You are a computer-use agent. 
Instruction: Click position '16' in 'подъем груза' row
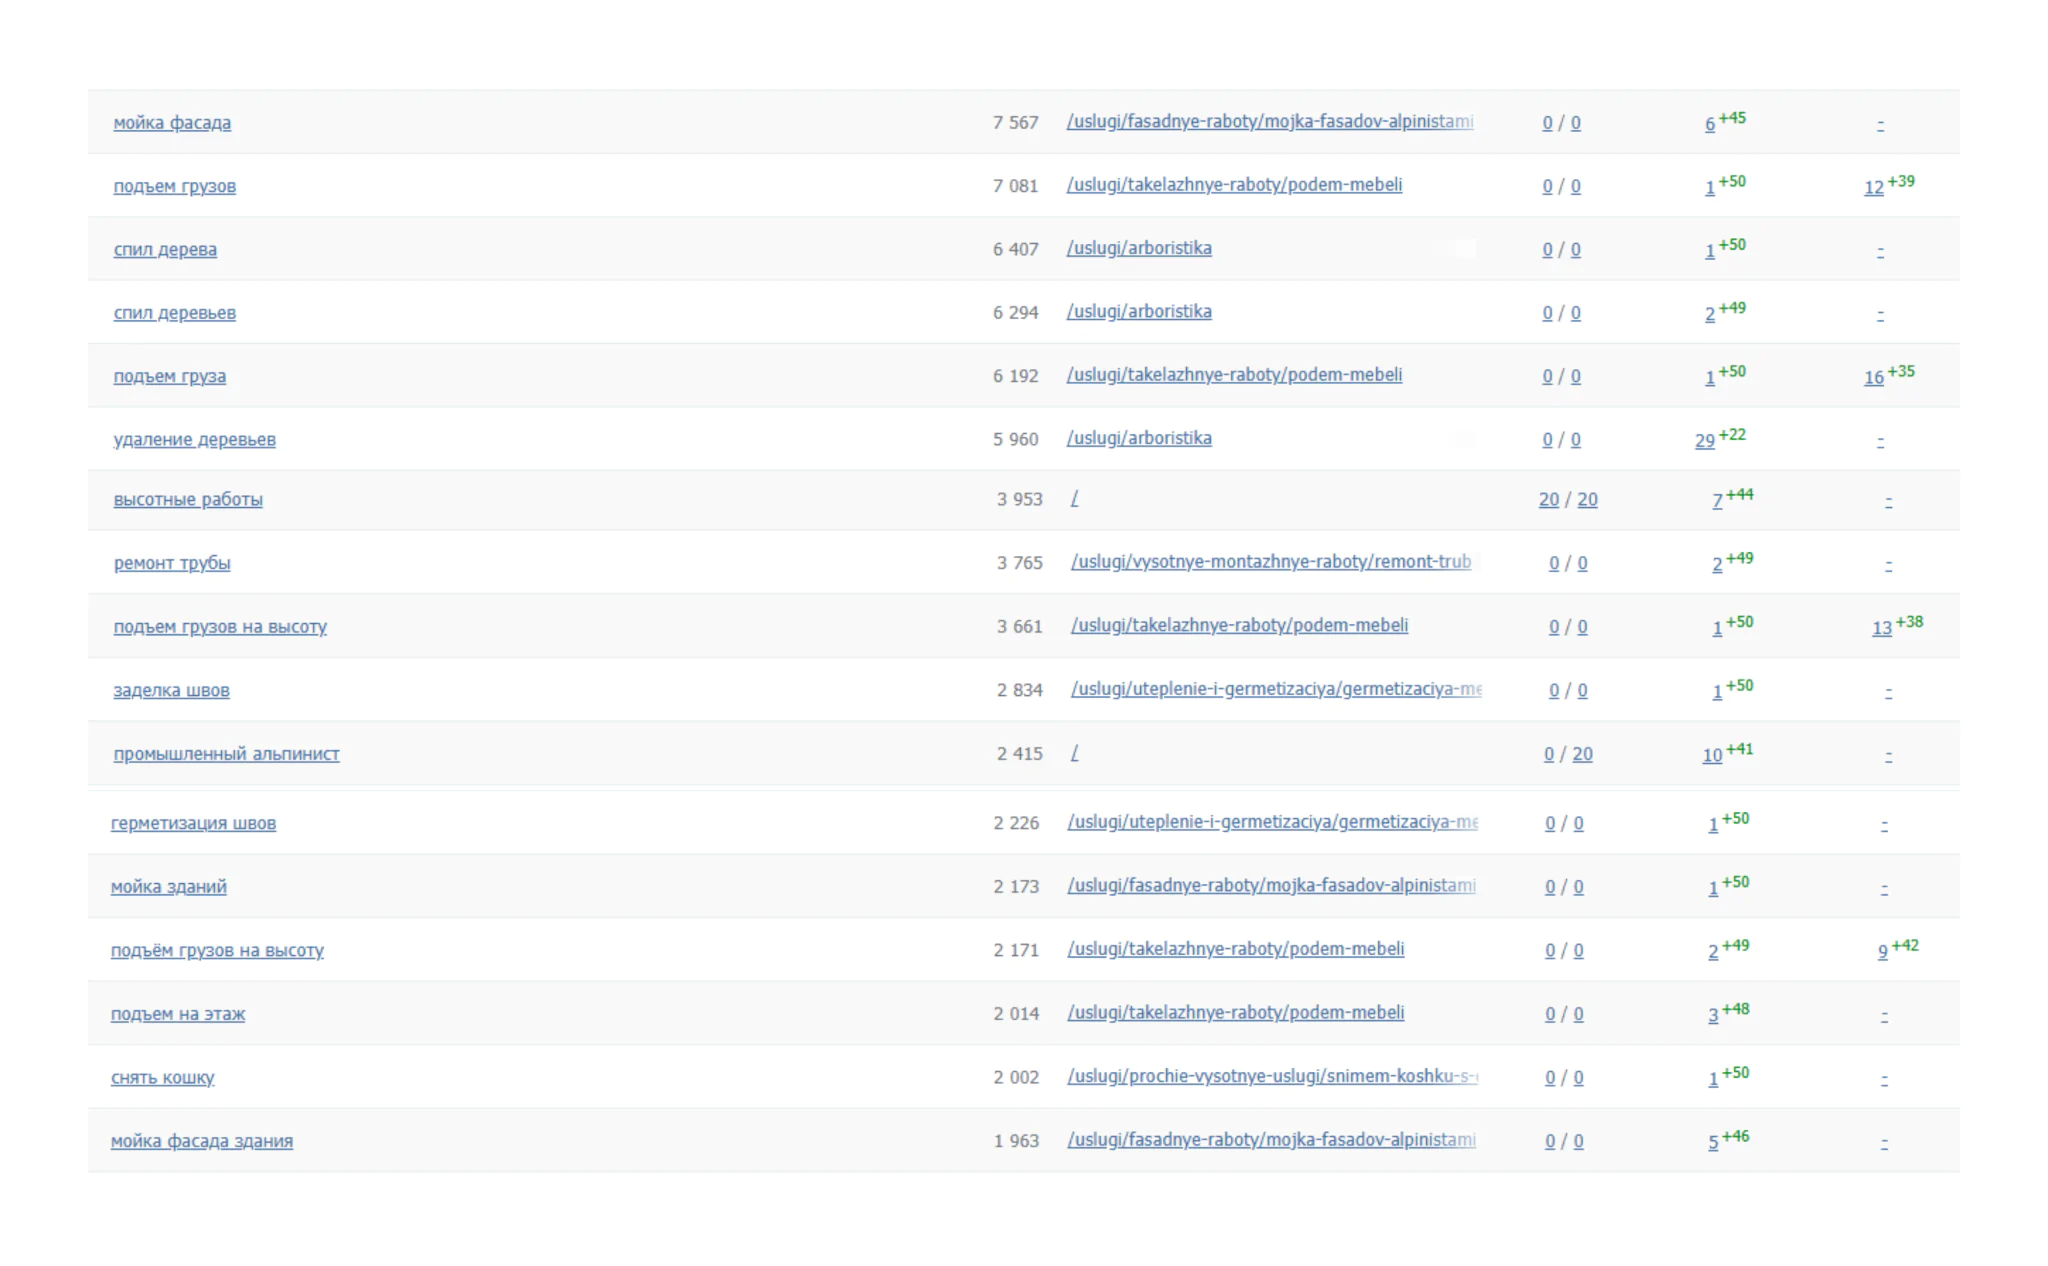pyautogui.click(x=1874, y=378)
